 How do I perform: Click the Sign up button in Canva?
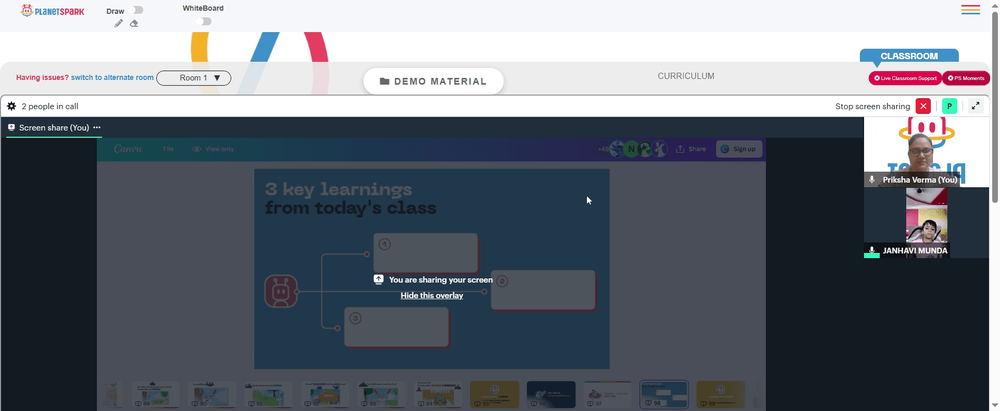739,149
